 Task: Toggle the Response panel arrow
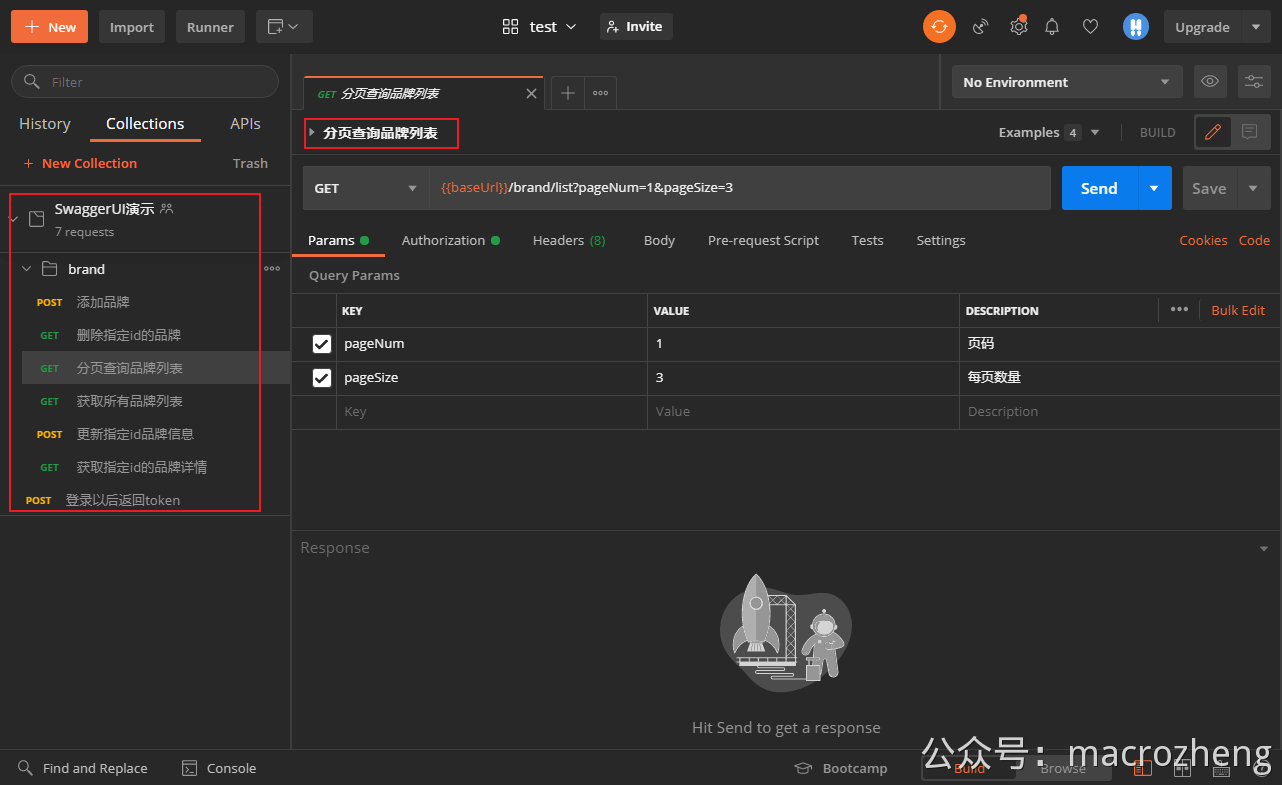(1264, 549)
